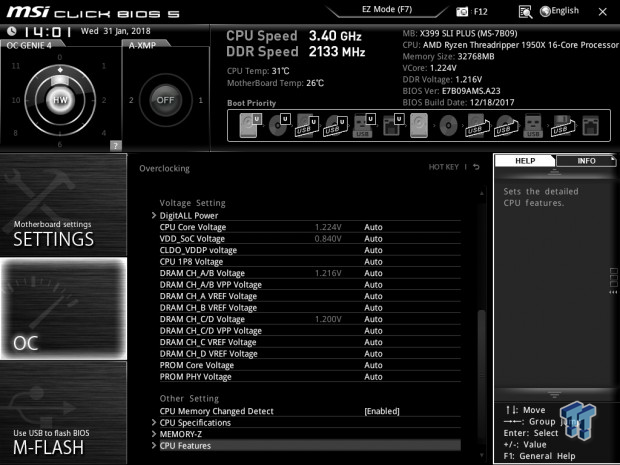The height and width of the screenshot is (465, 620).
Task: Click the 0.840V VDD_SoC reading
Action: click(x=328, y=238)
